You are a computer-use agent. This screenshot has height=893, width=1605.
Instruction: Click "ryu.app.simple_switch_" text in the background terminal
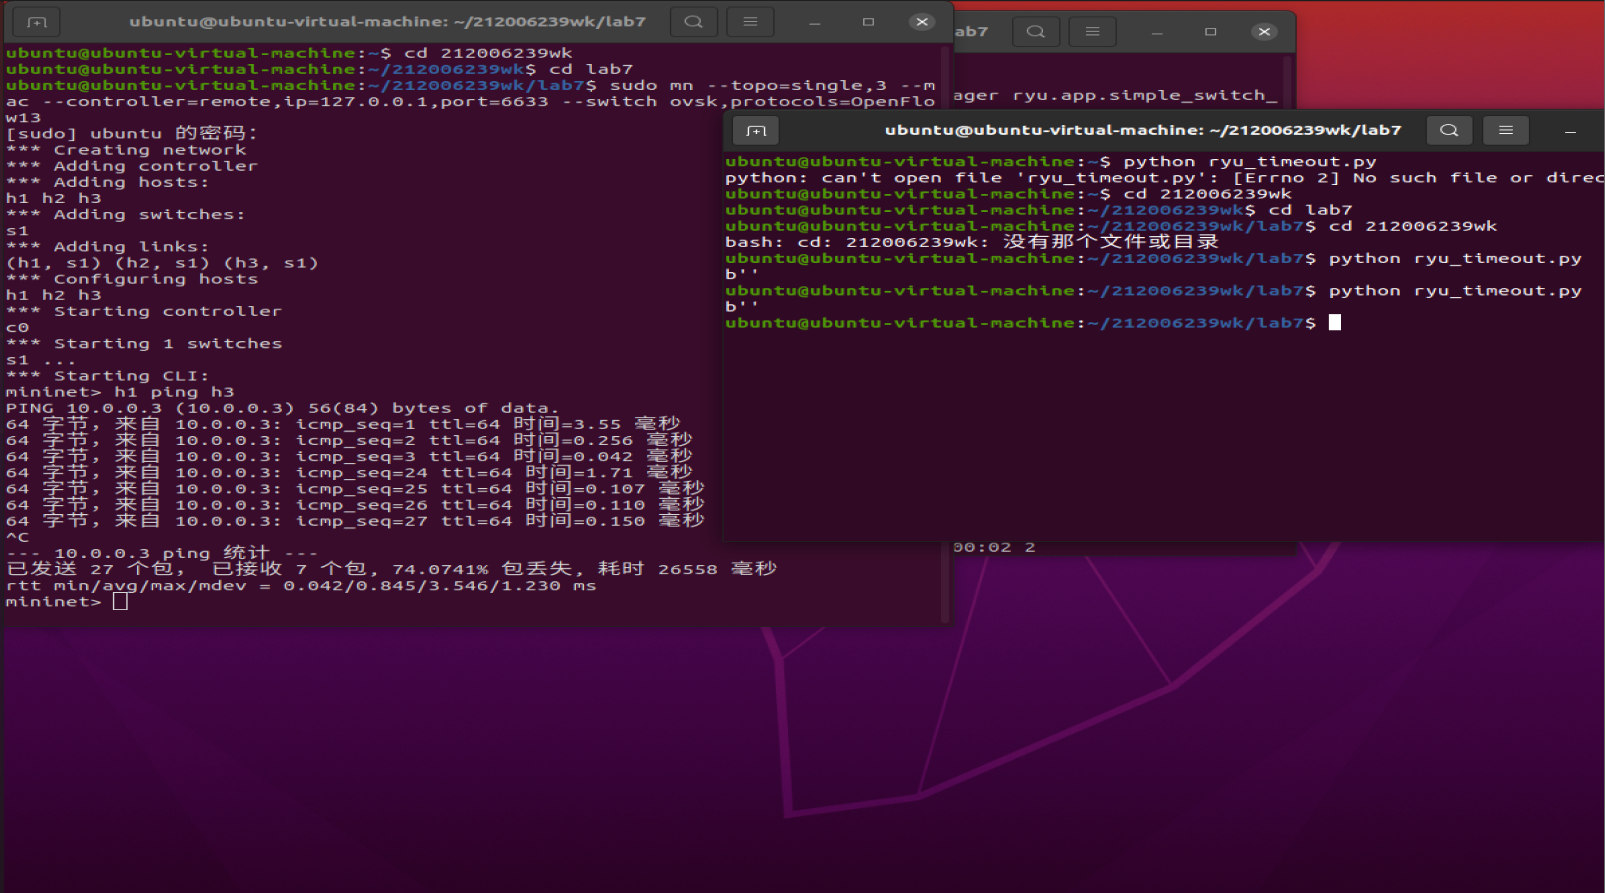pos(1145,95)
